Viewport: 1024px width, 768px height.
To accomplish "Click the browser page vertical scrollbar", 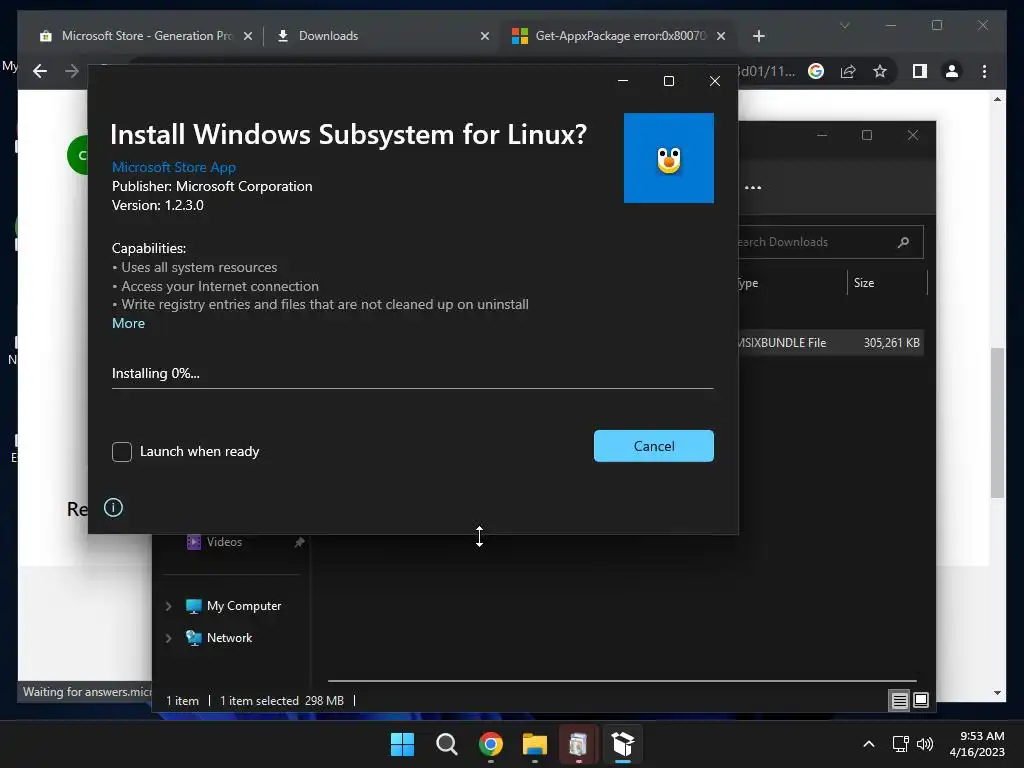I will click(997, 423).
